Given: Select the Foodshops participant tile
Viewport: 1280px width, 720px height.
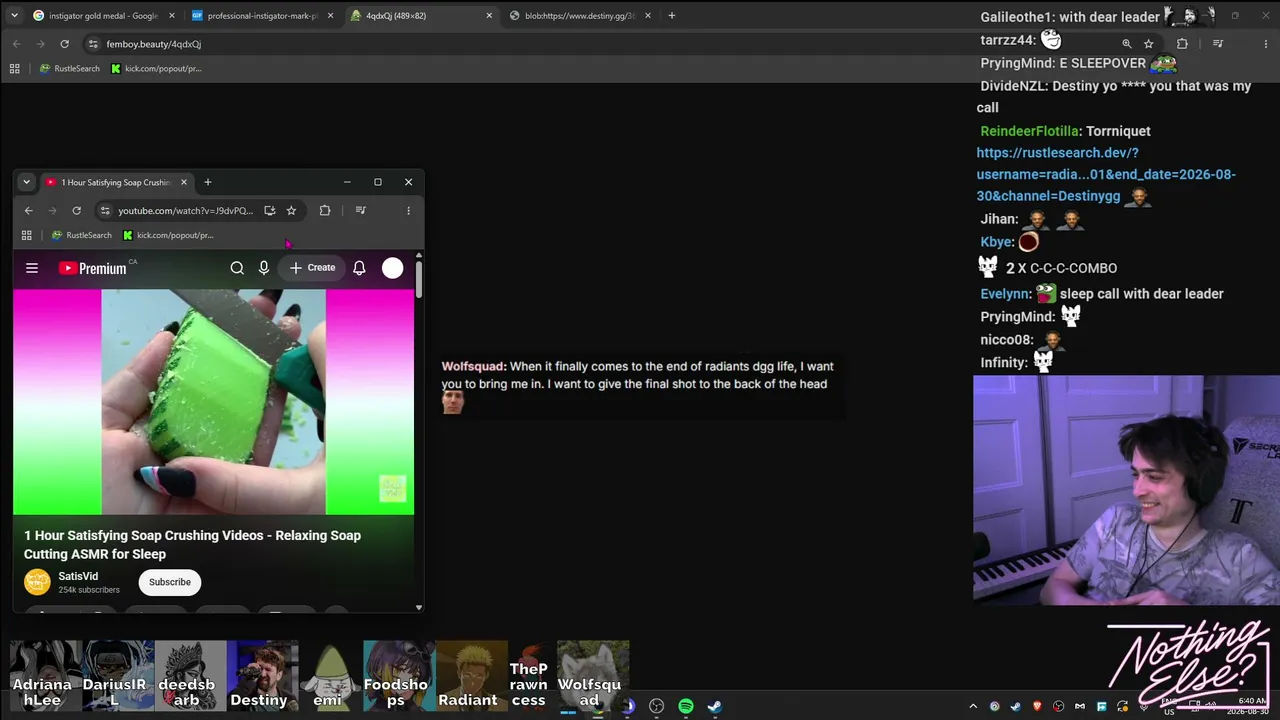Looking at the screenshot, I should (x=397, y=675).
